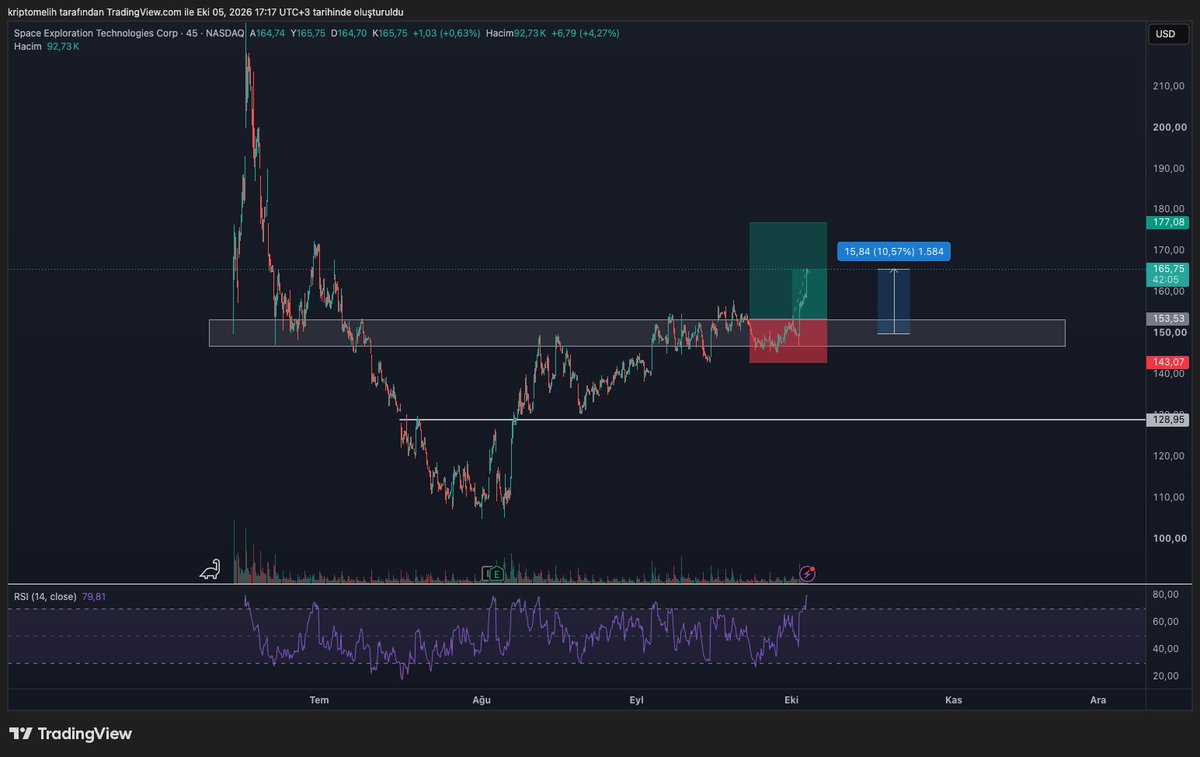
Task: Click the grey marker beside earnings E
Action: (x=485, y=573)
